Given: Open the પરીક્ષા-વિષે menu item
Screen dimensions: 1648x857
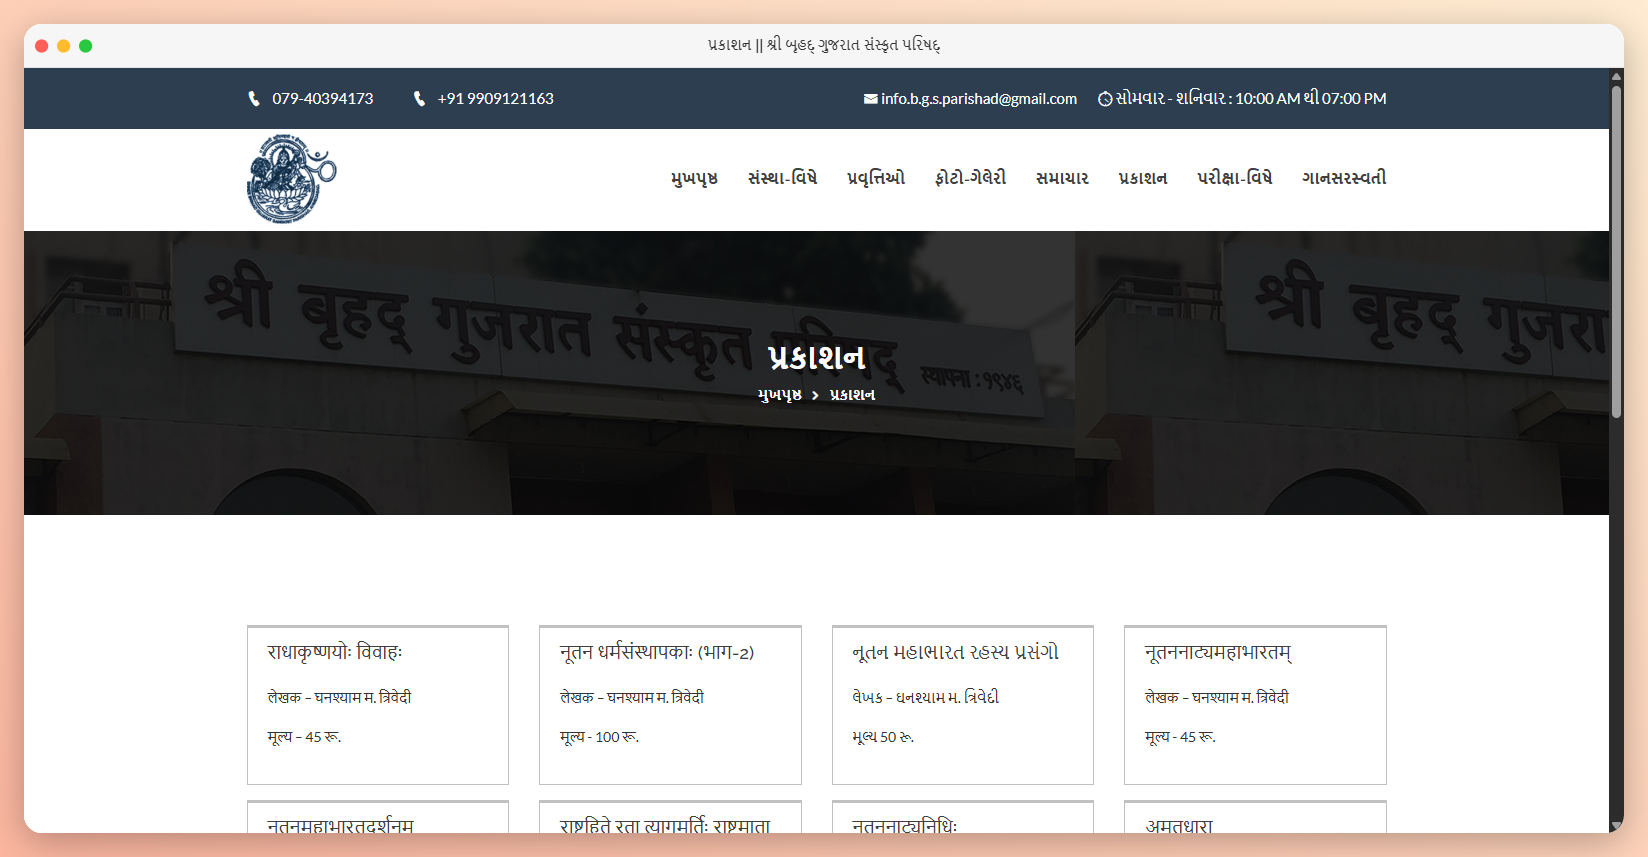Looking at the screenshot, I should (1235, 178).
